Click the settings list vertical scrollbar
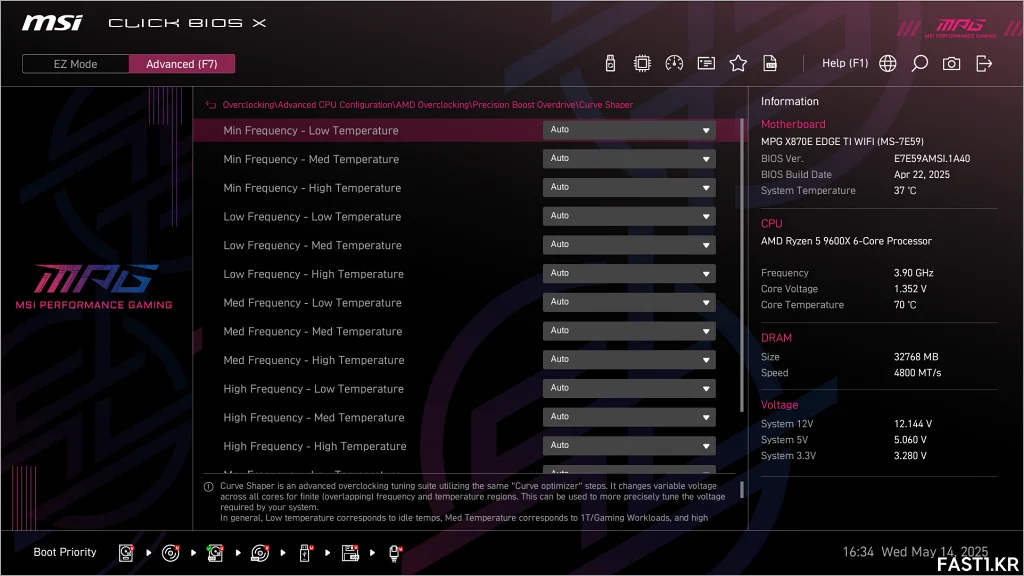Screen dimensions: 1024x576 [742, 265]
